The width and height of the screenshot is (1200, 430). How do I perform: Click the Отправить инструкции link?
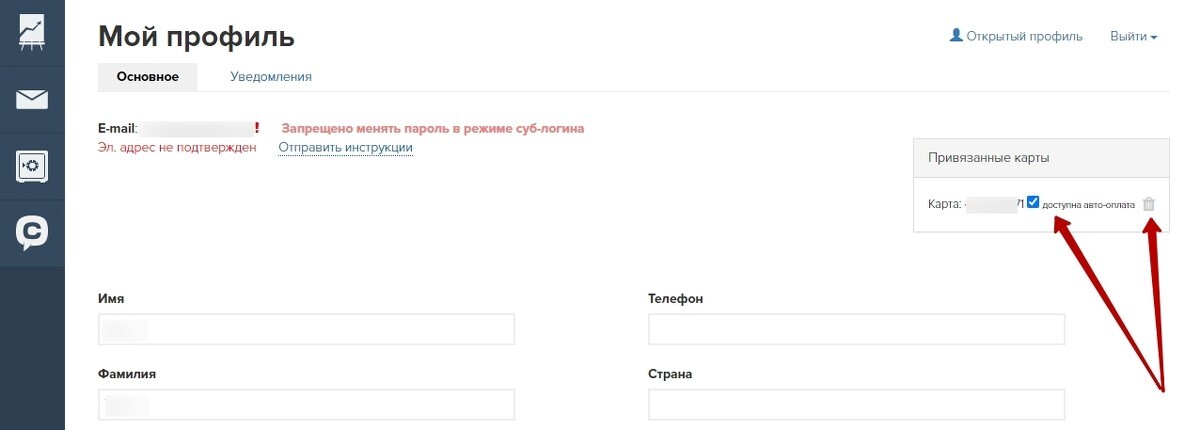pos(345,148)
